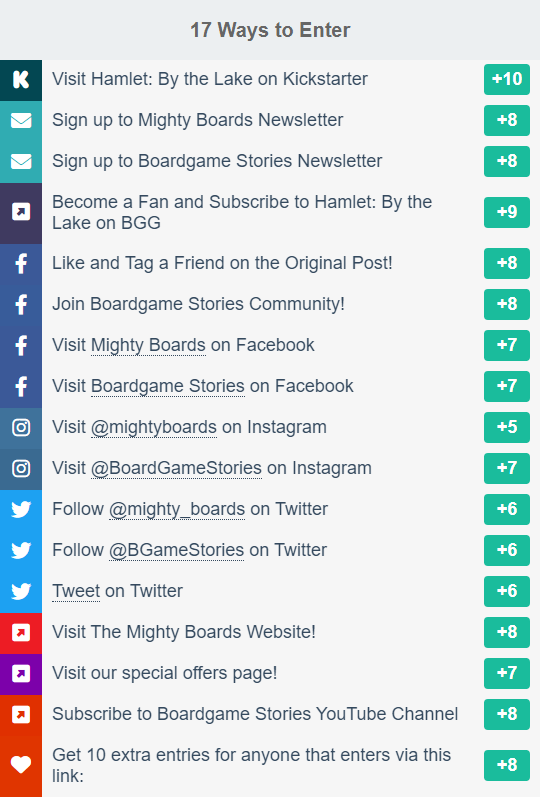Expand Visit The Mighty Boards Website entry
This screenshot has width=540, height=797.
coord(270,632)
